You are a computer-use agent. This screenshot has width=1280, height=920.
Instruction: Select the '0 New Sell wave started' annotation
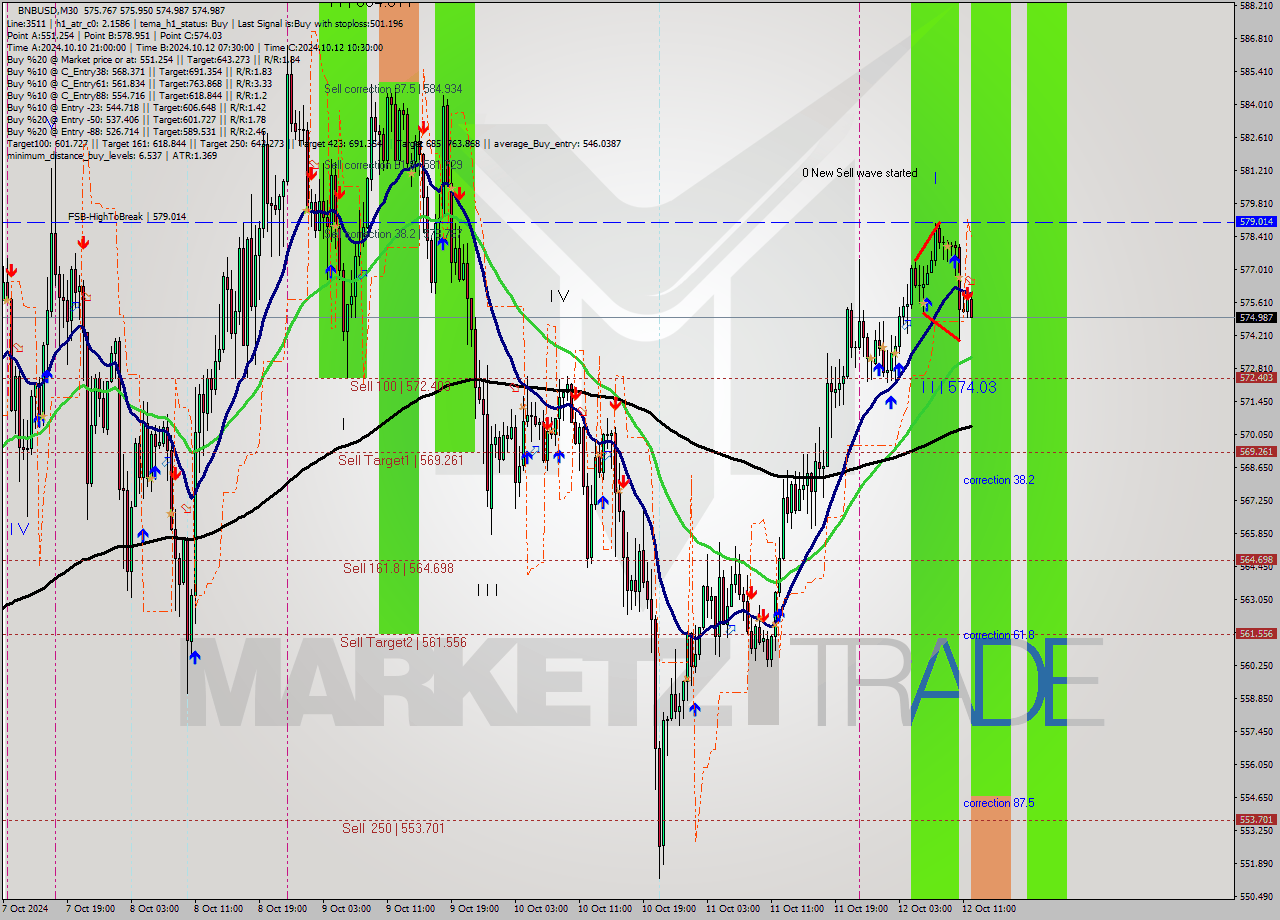point(859,173)
